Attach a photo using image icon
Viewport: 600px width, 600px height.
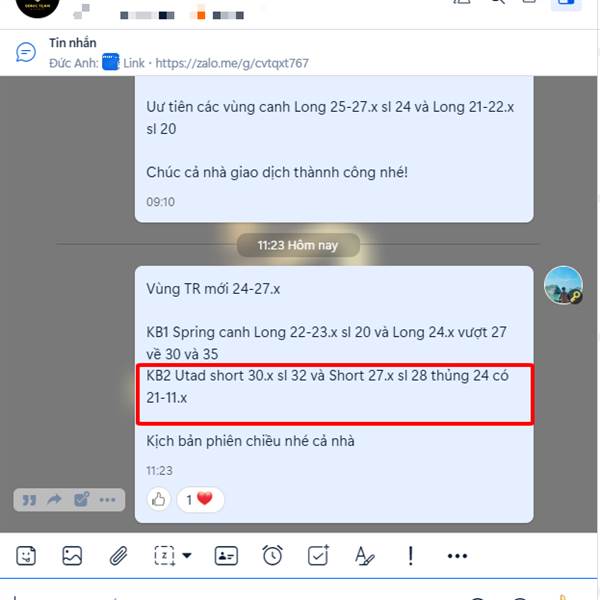click(72, 555)
